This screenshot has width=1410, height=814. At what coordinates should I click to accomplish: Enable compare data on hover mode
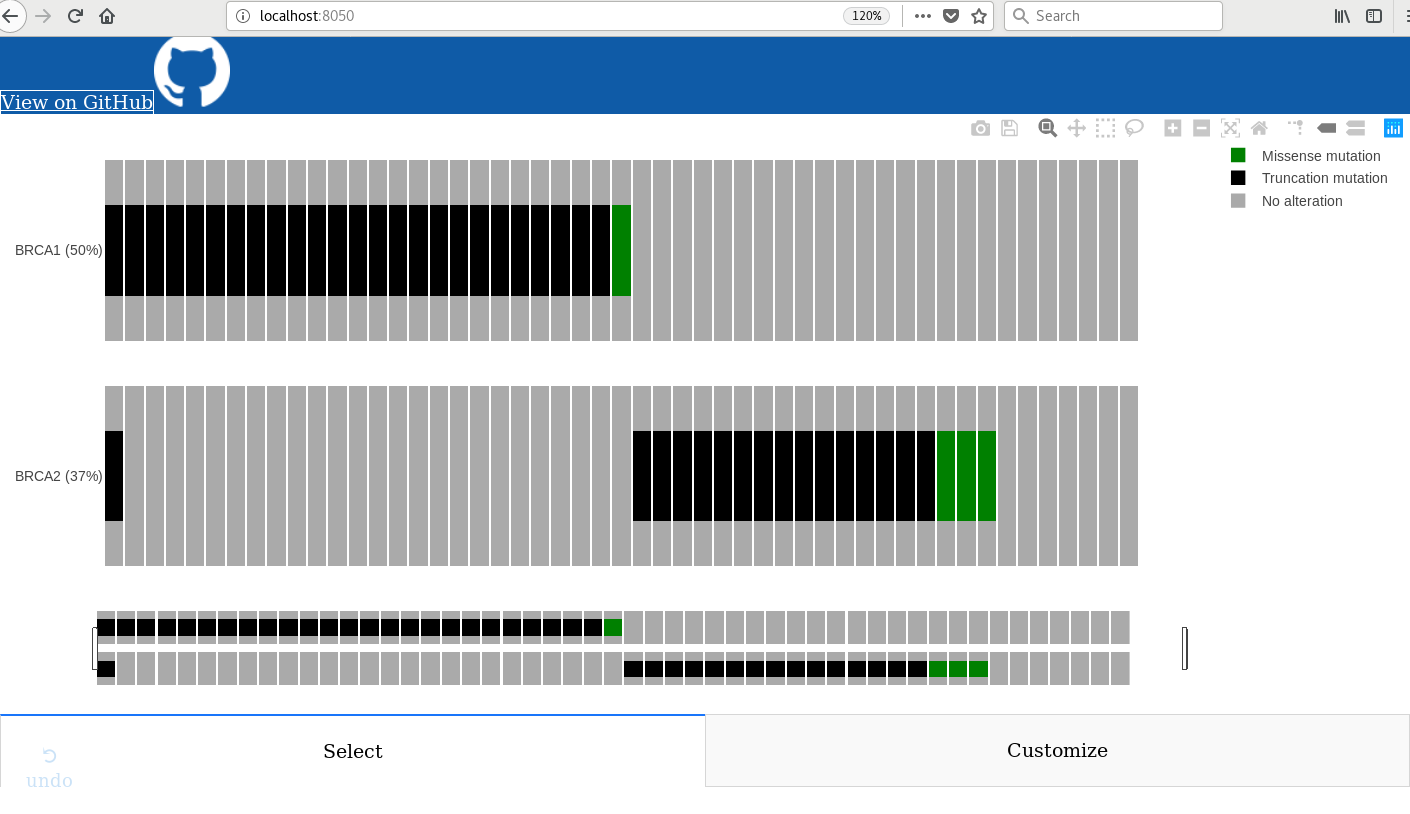point(1355,127)
